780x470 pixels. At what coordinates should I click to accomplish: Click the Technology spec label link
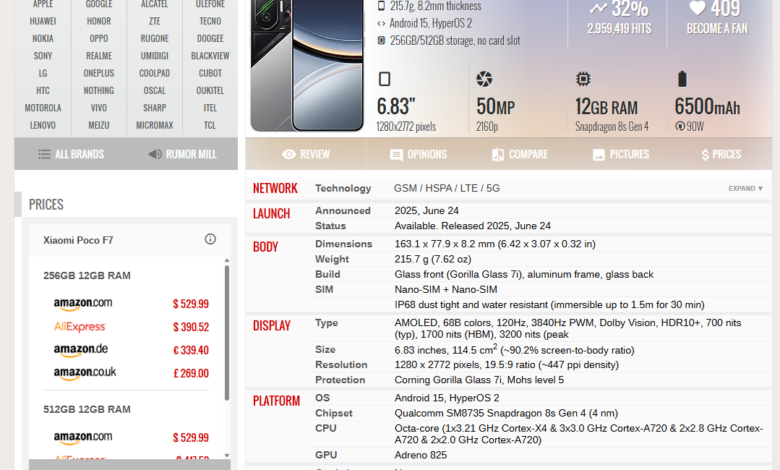click(343, 189)
